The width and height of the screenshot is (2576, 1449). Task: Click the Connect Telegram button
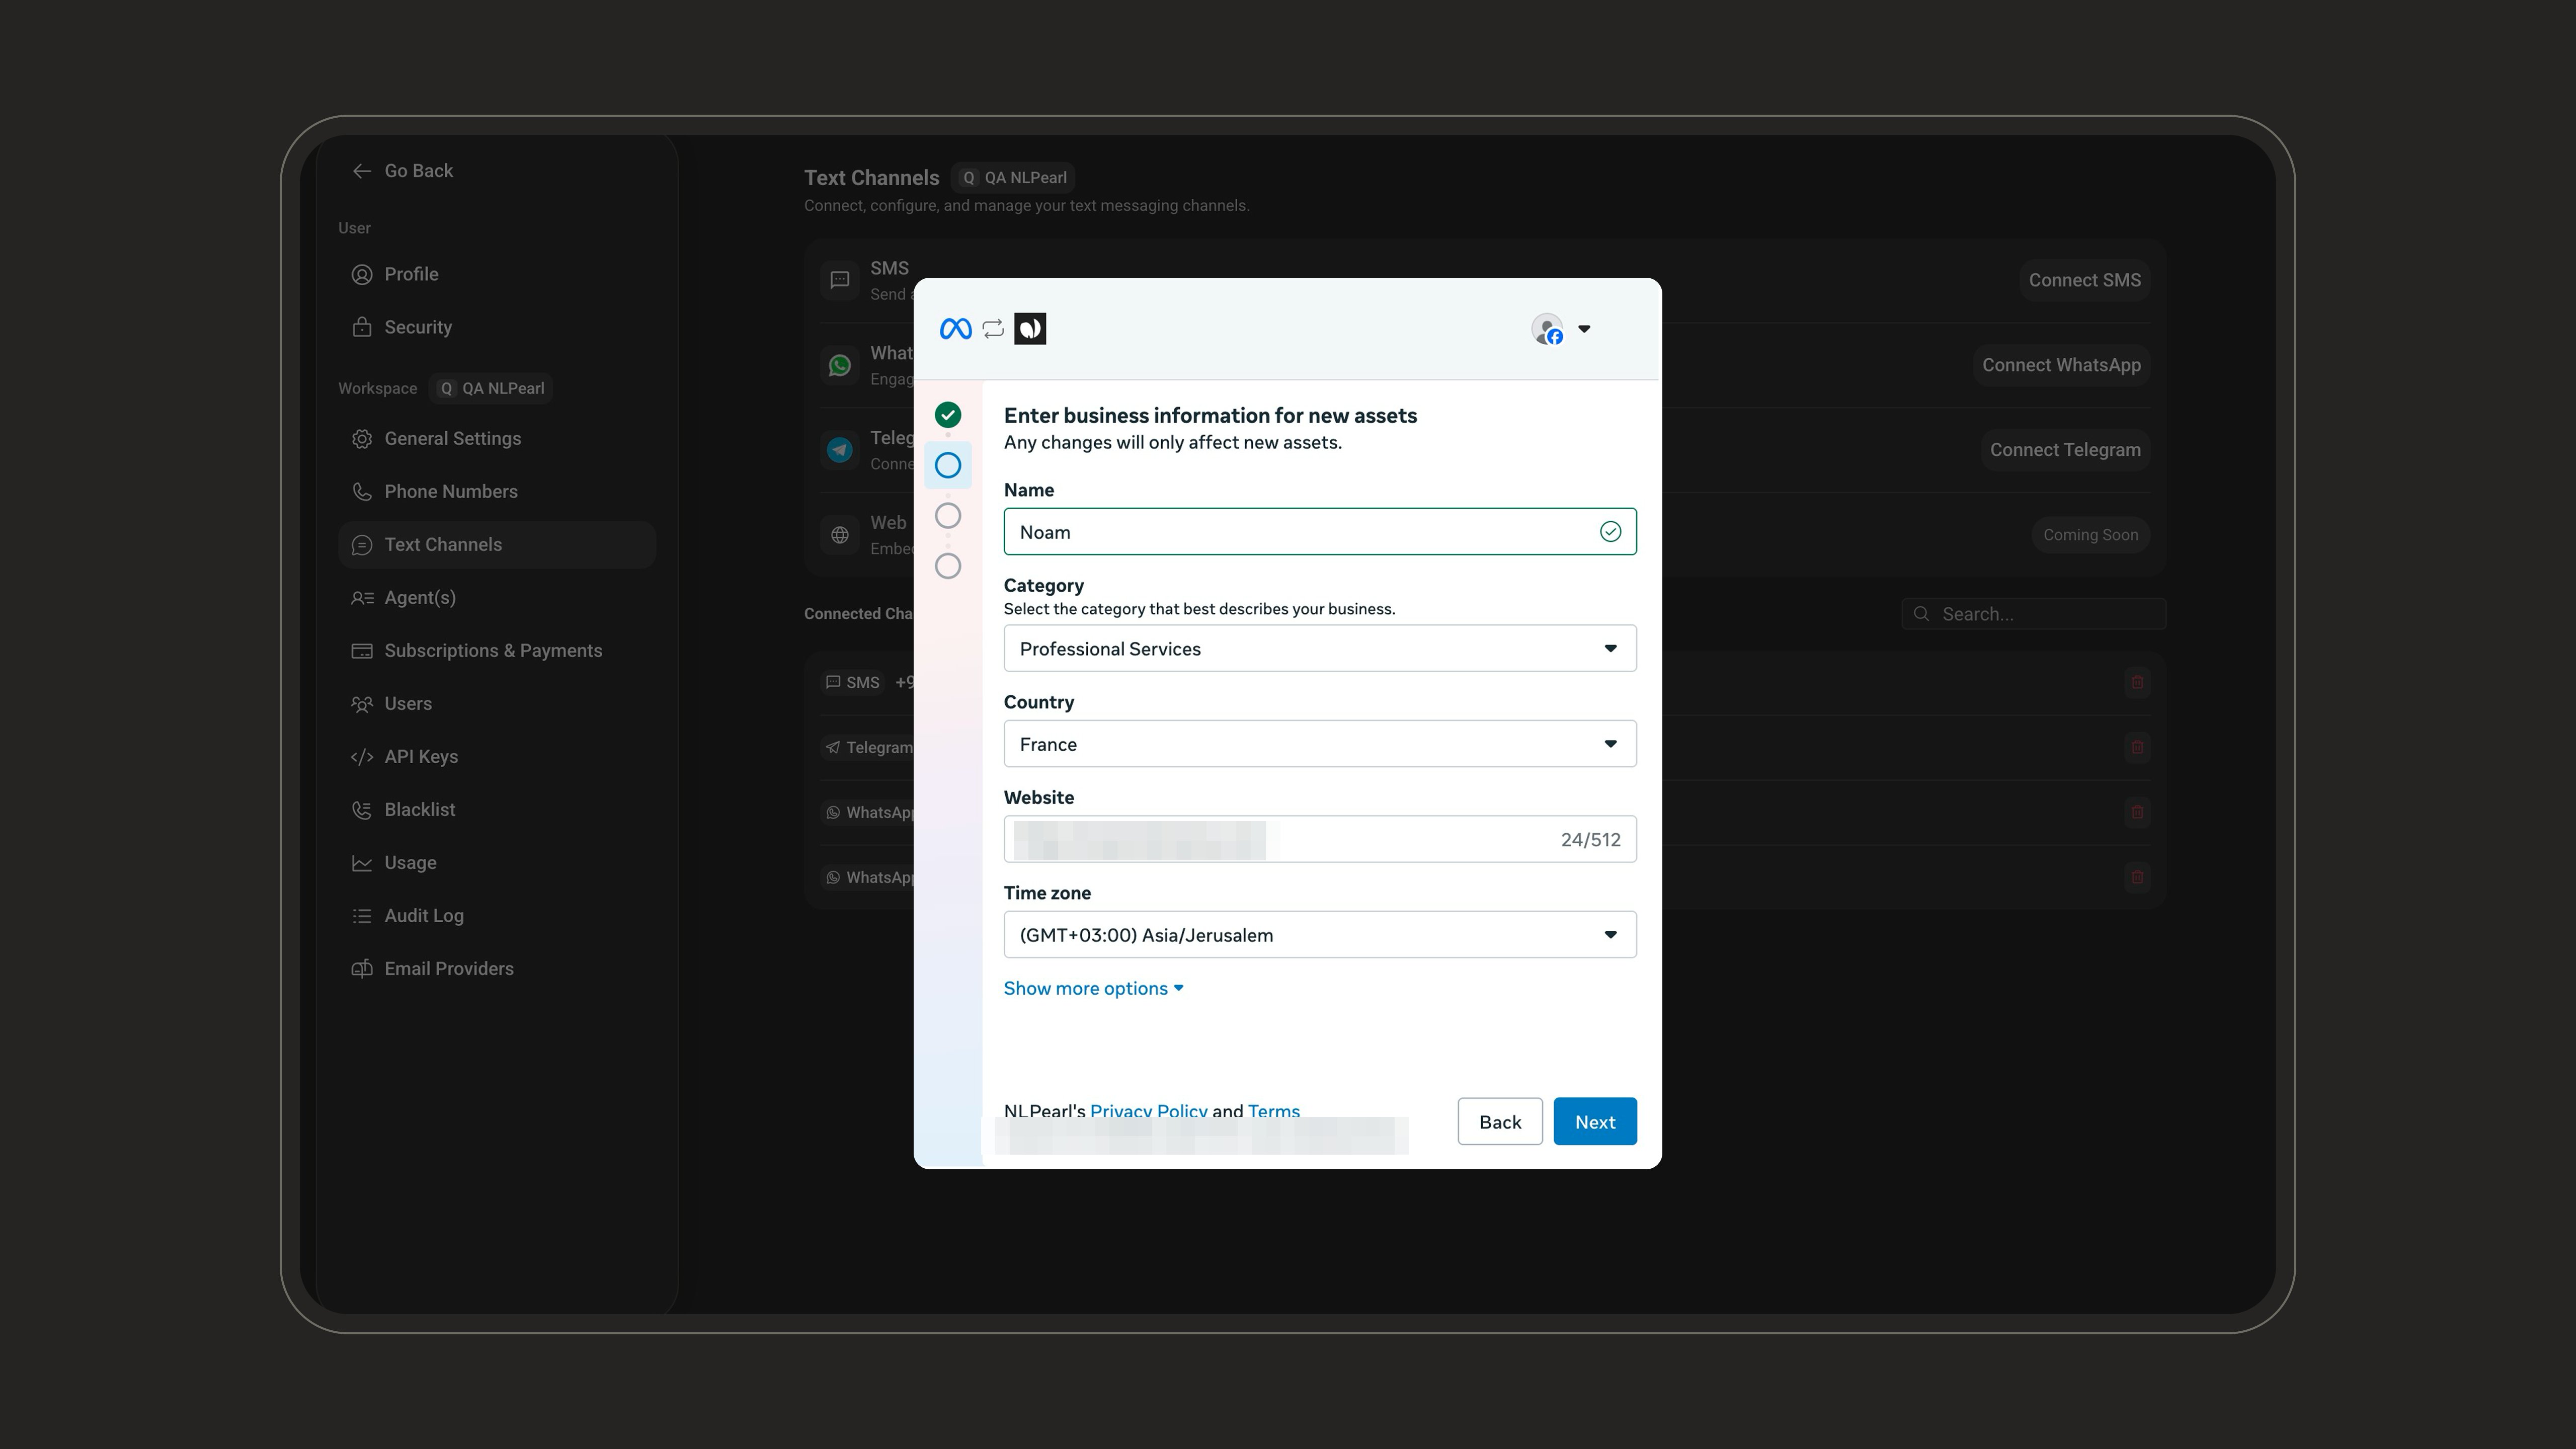[2065, 450]
